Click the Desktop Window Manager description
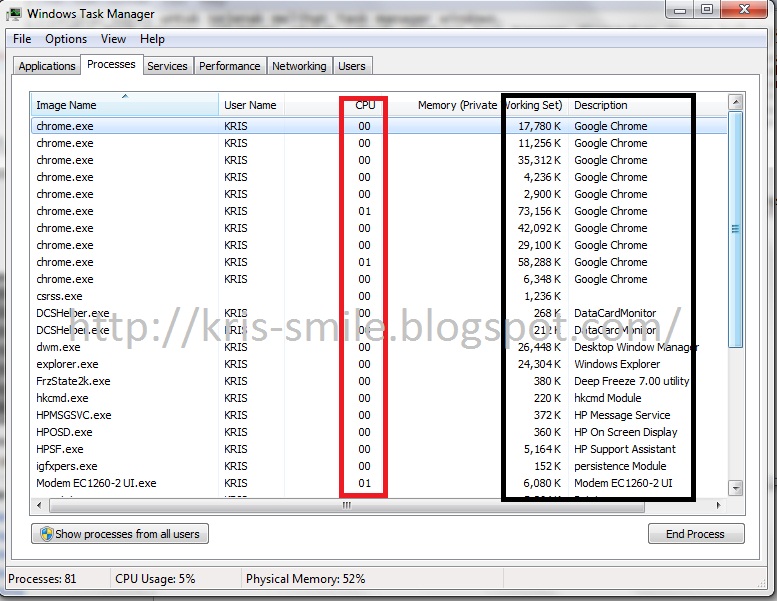This screenshot has width=777, height=601. click(x=636, y=347)
